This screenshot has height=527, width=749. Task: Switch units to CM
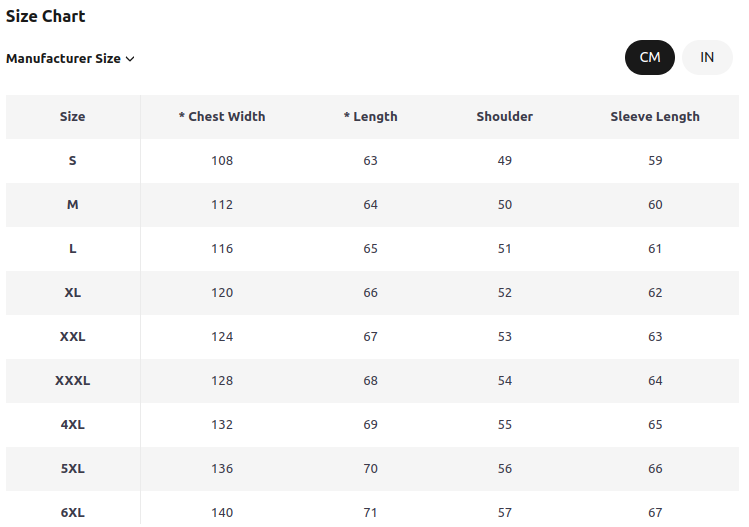(650, 57)
